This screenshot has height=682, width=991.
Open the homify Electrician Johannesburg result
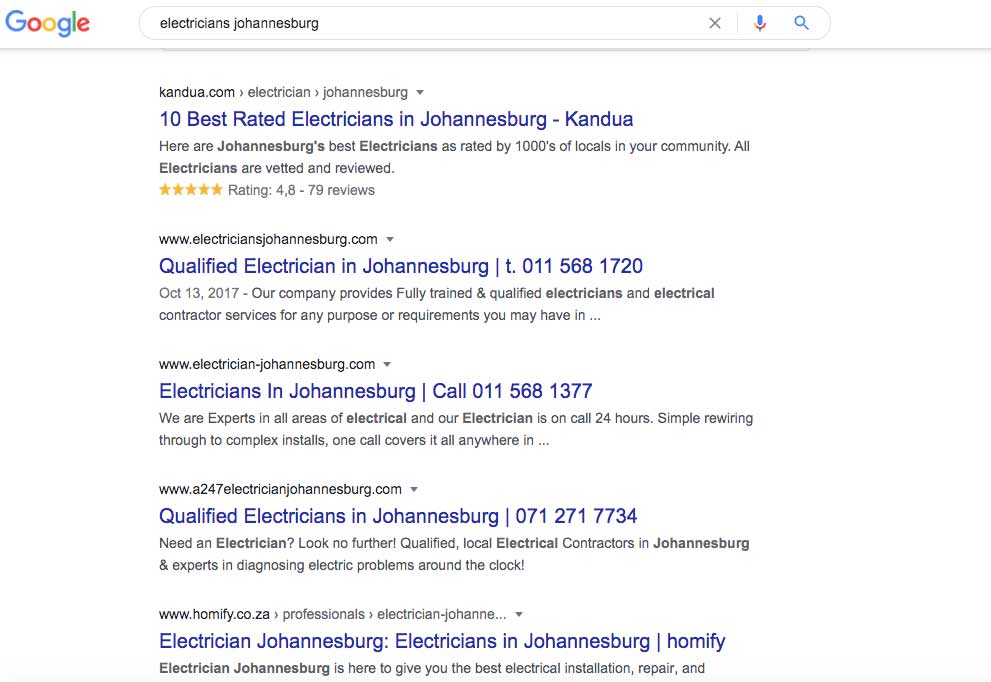click(442, 641)
